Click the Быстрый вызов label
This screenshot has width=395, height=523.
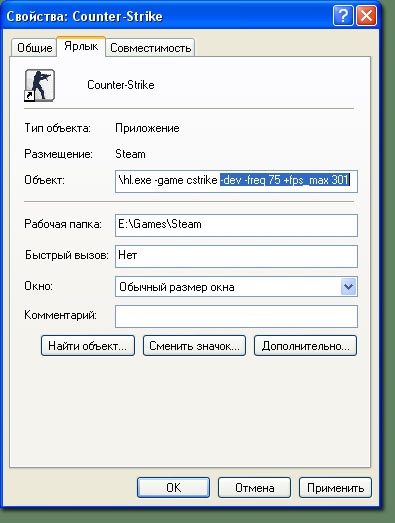(67, 255)
